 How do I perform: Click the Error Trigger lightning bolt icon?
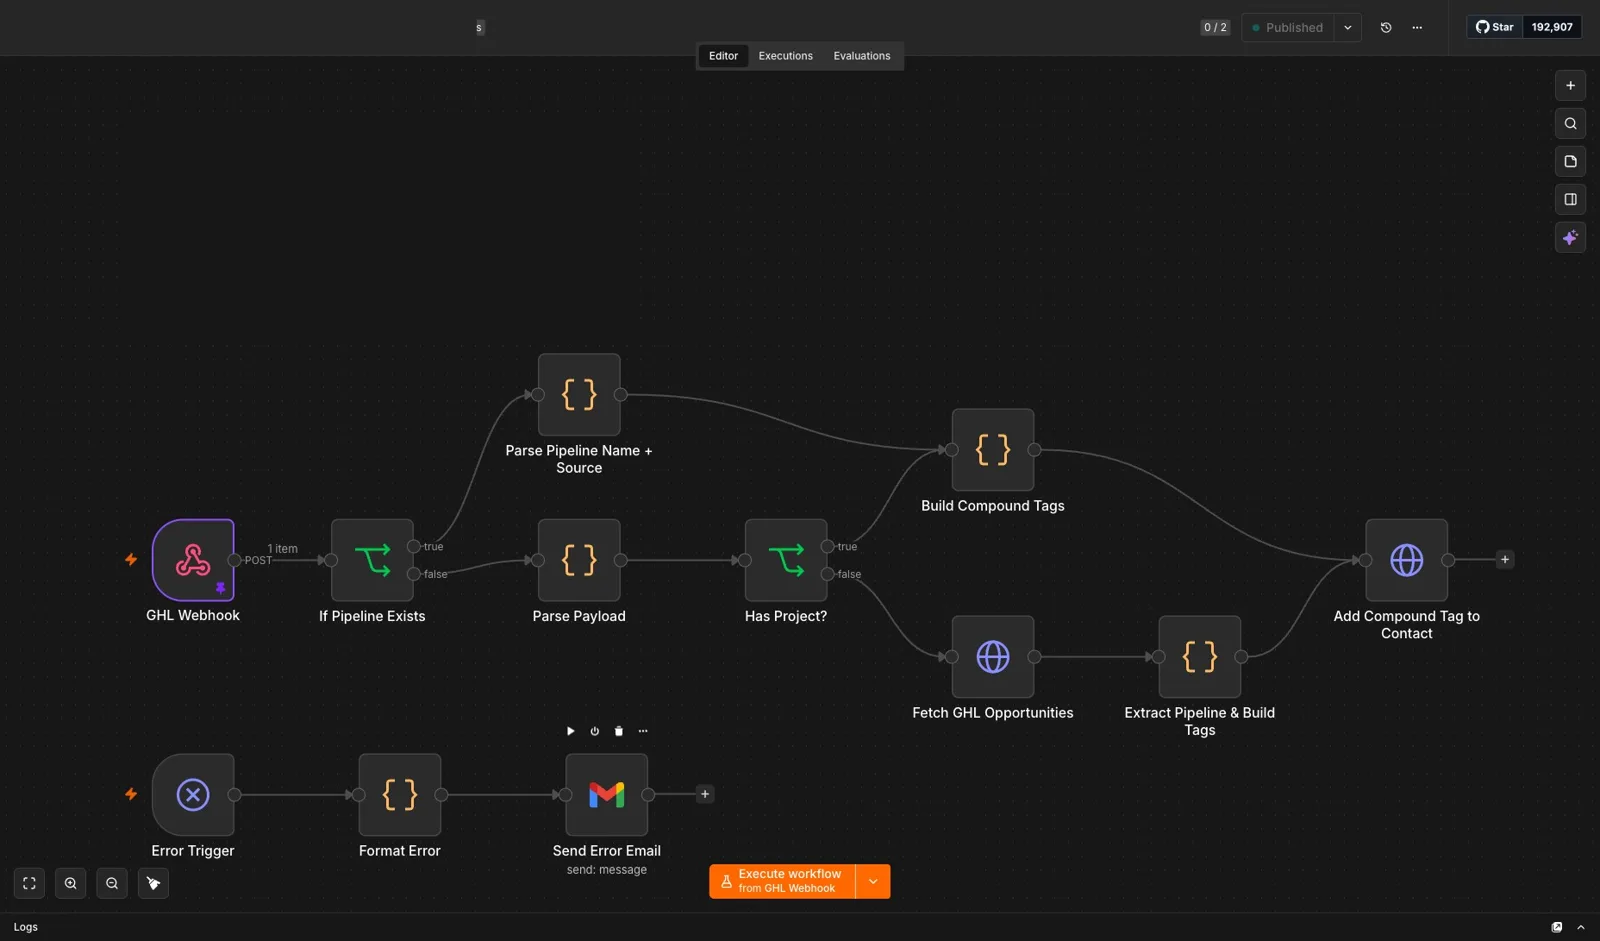(131, 794)
